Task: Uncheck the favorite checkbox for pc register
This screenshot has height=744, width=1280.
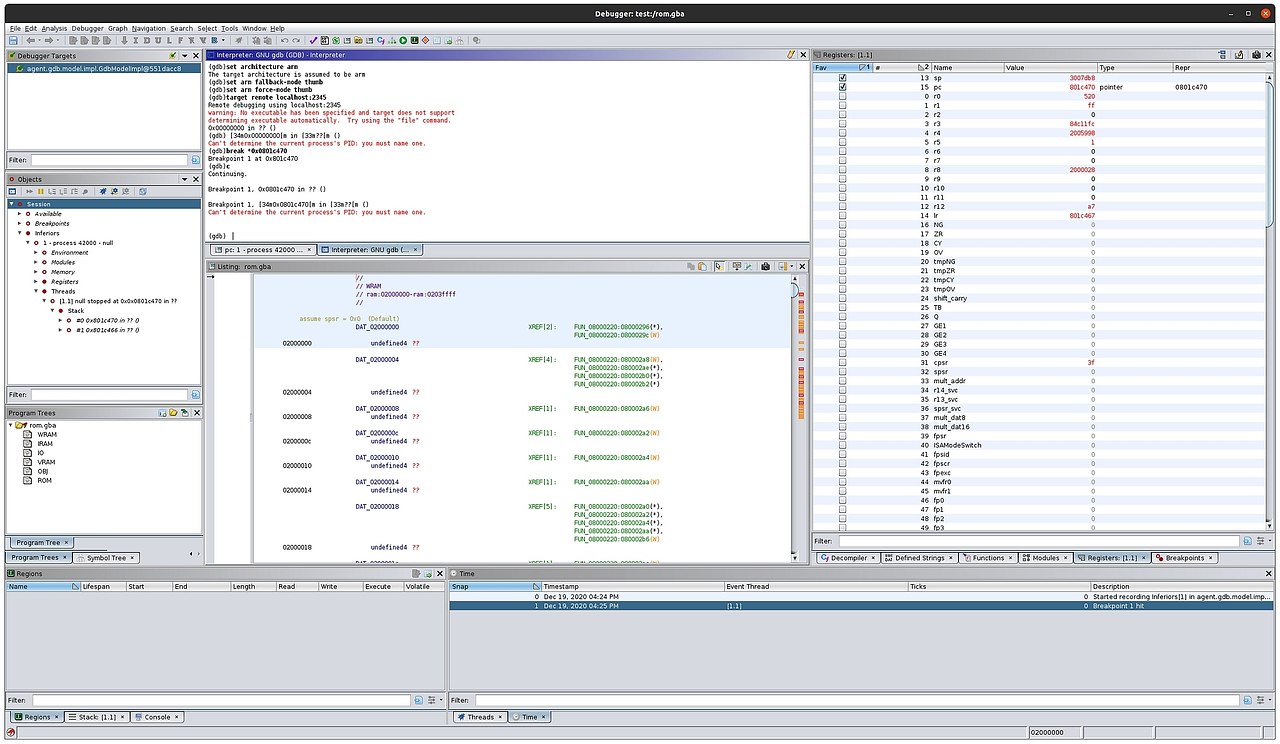Action: [842, 87]
